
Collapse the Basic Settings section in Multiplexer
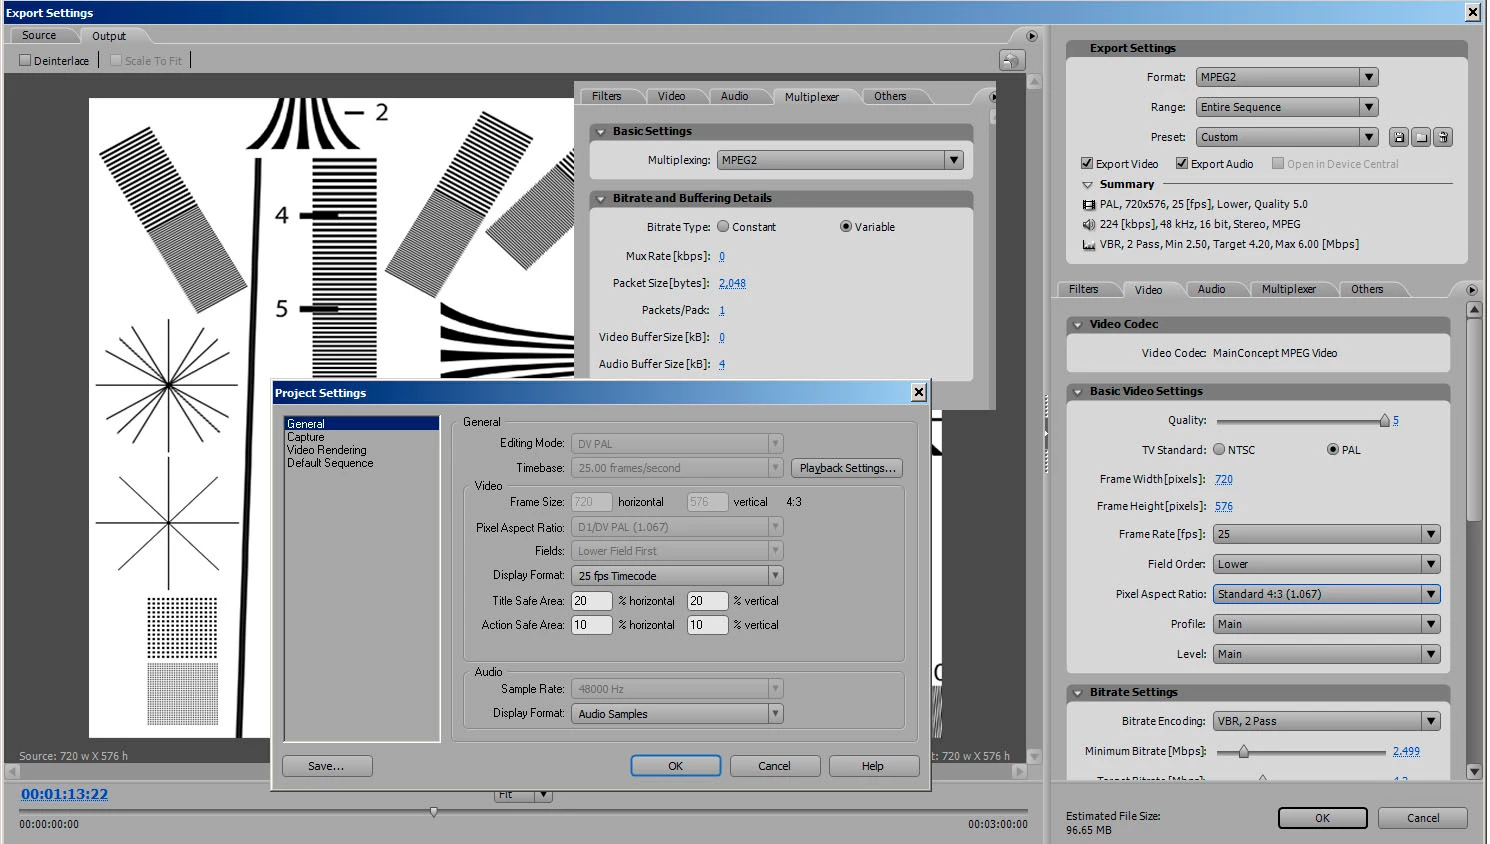(x=600, y=132)
